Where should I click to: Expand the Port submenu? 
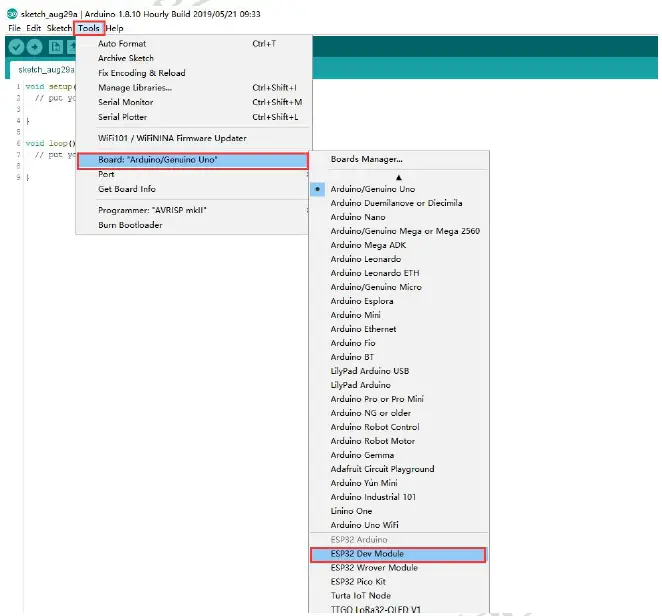coord(193,174)
